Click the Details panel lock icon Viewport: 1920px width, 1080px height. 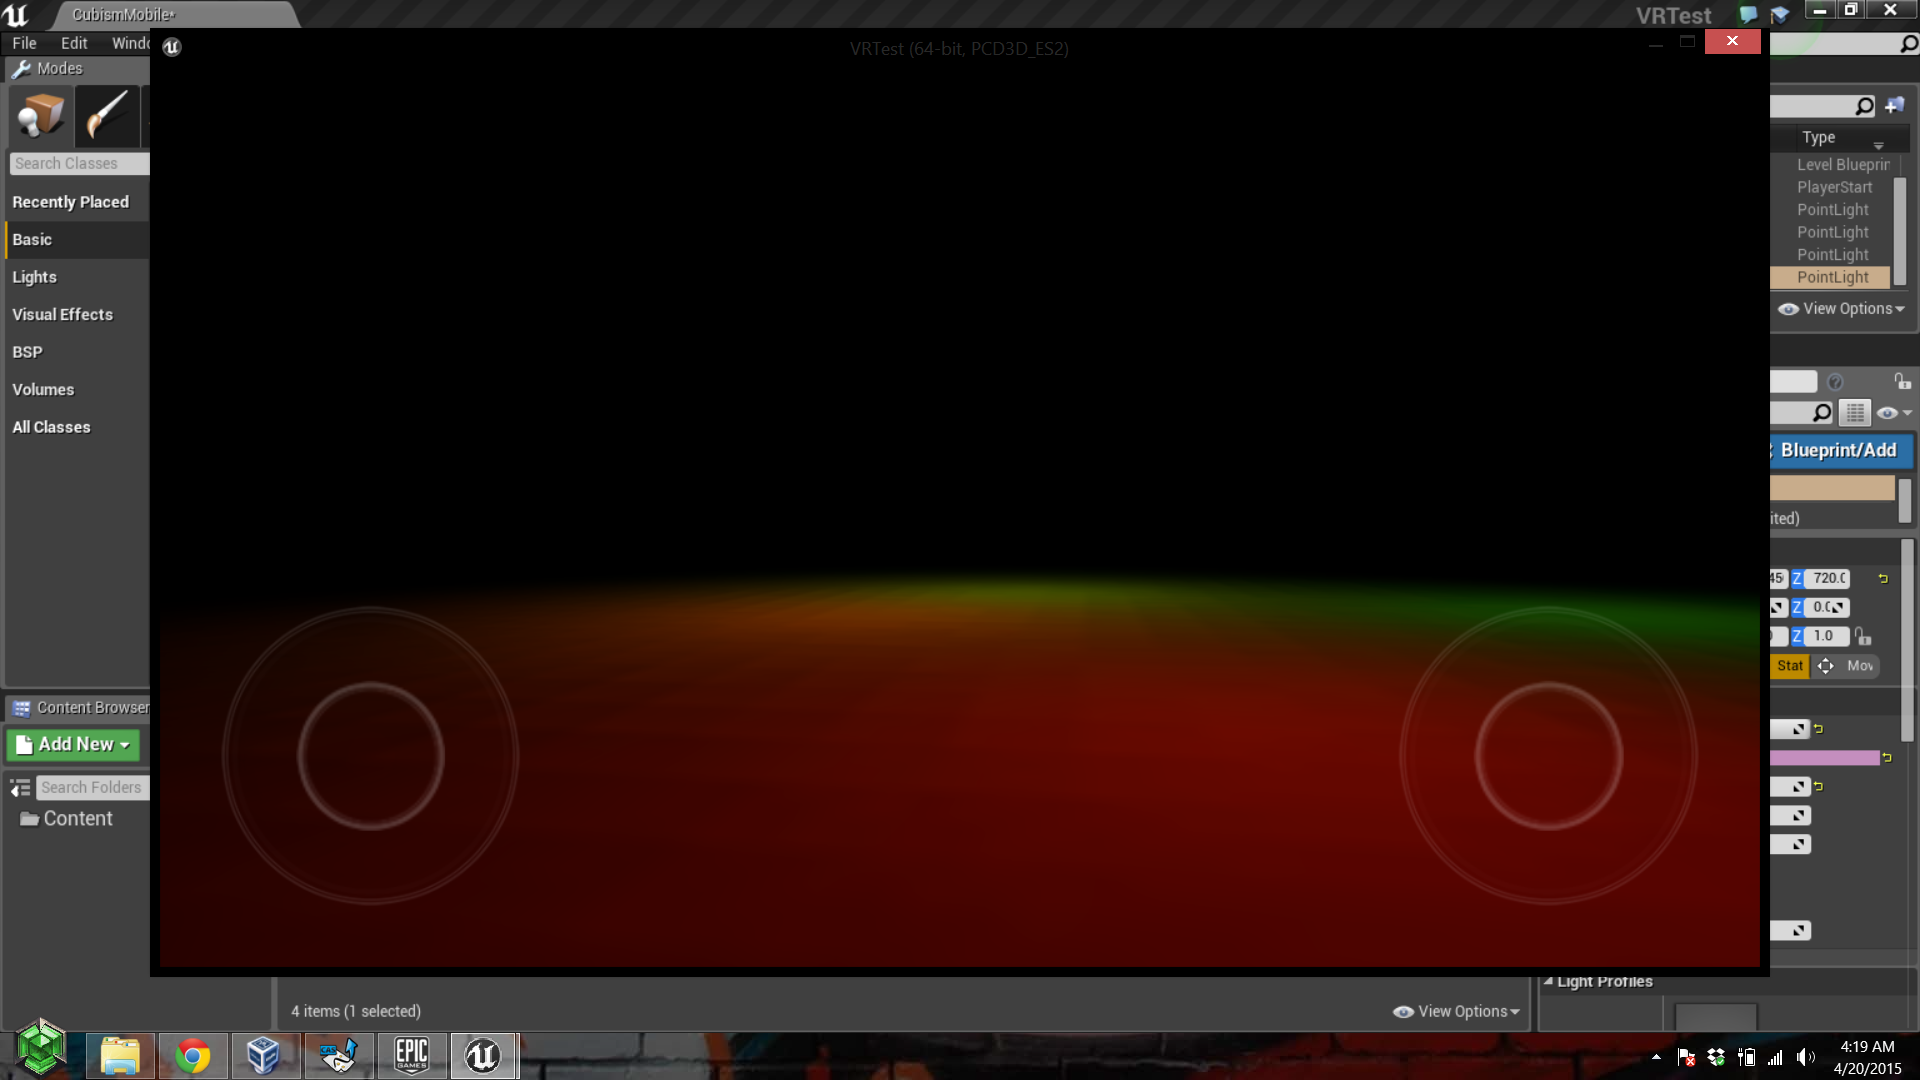coord(1902,381)
